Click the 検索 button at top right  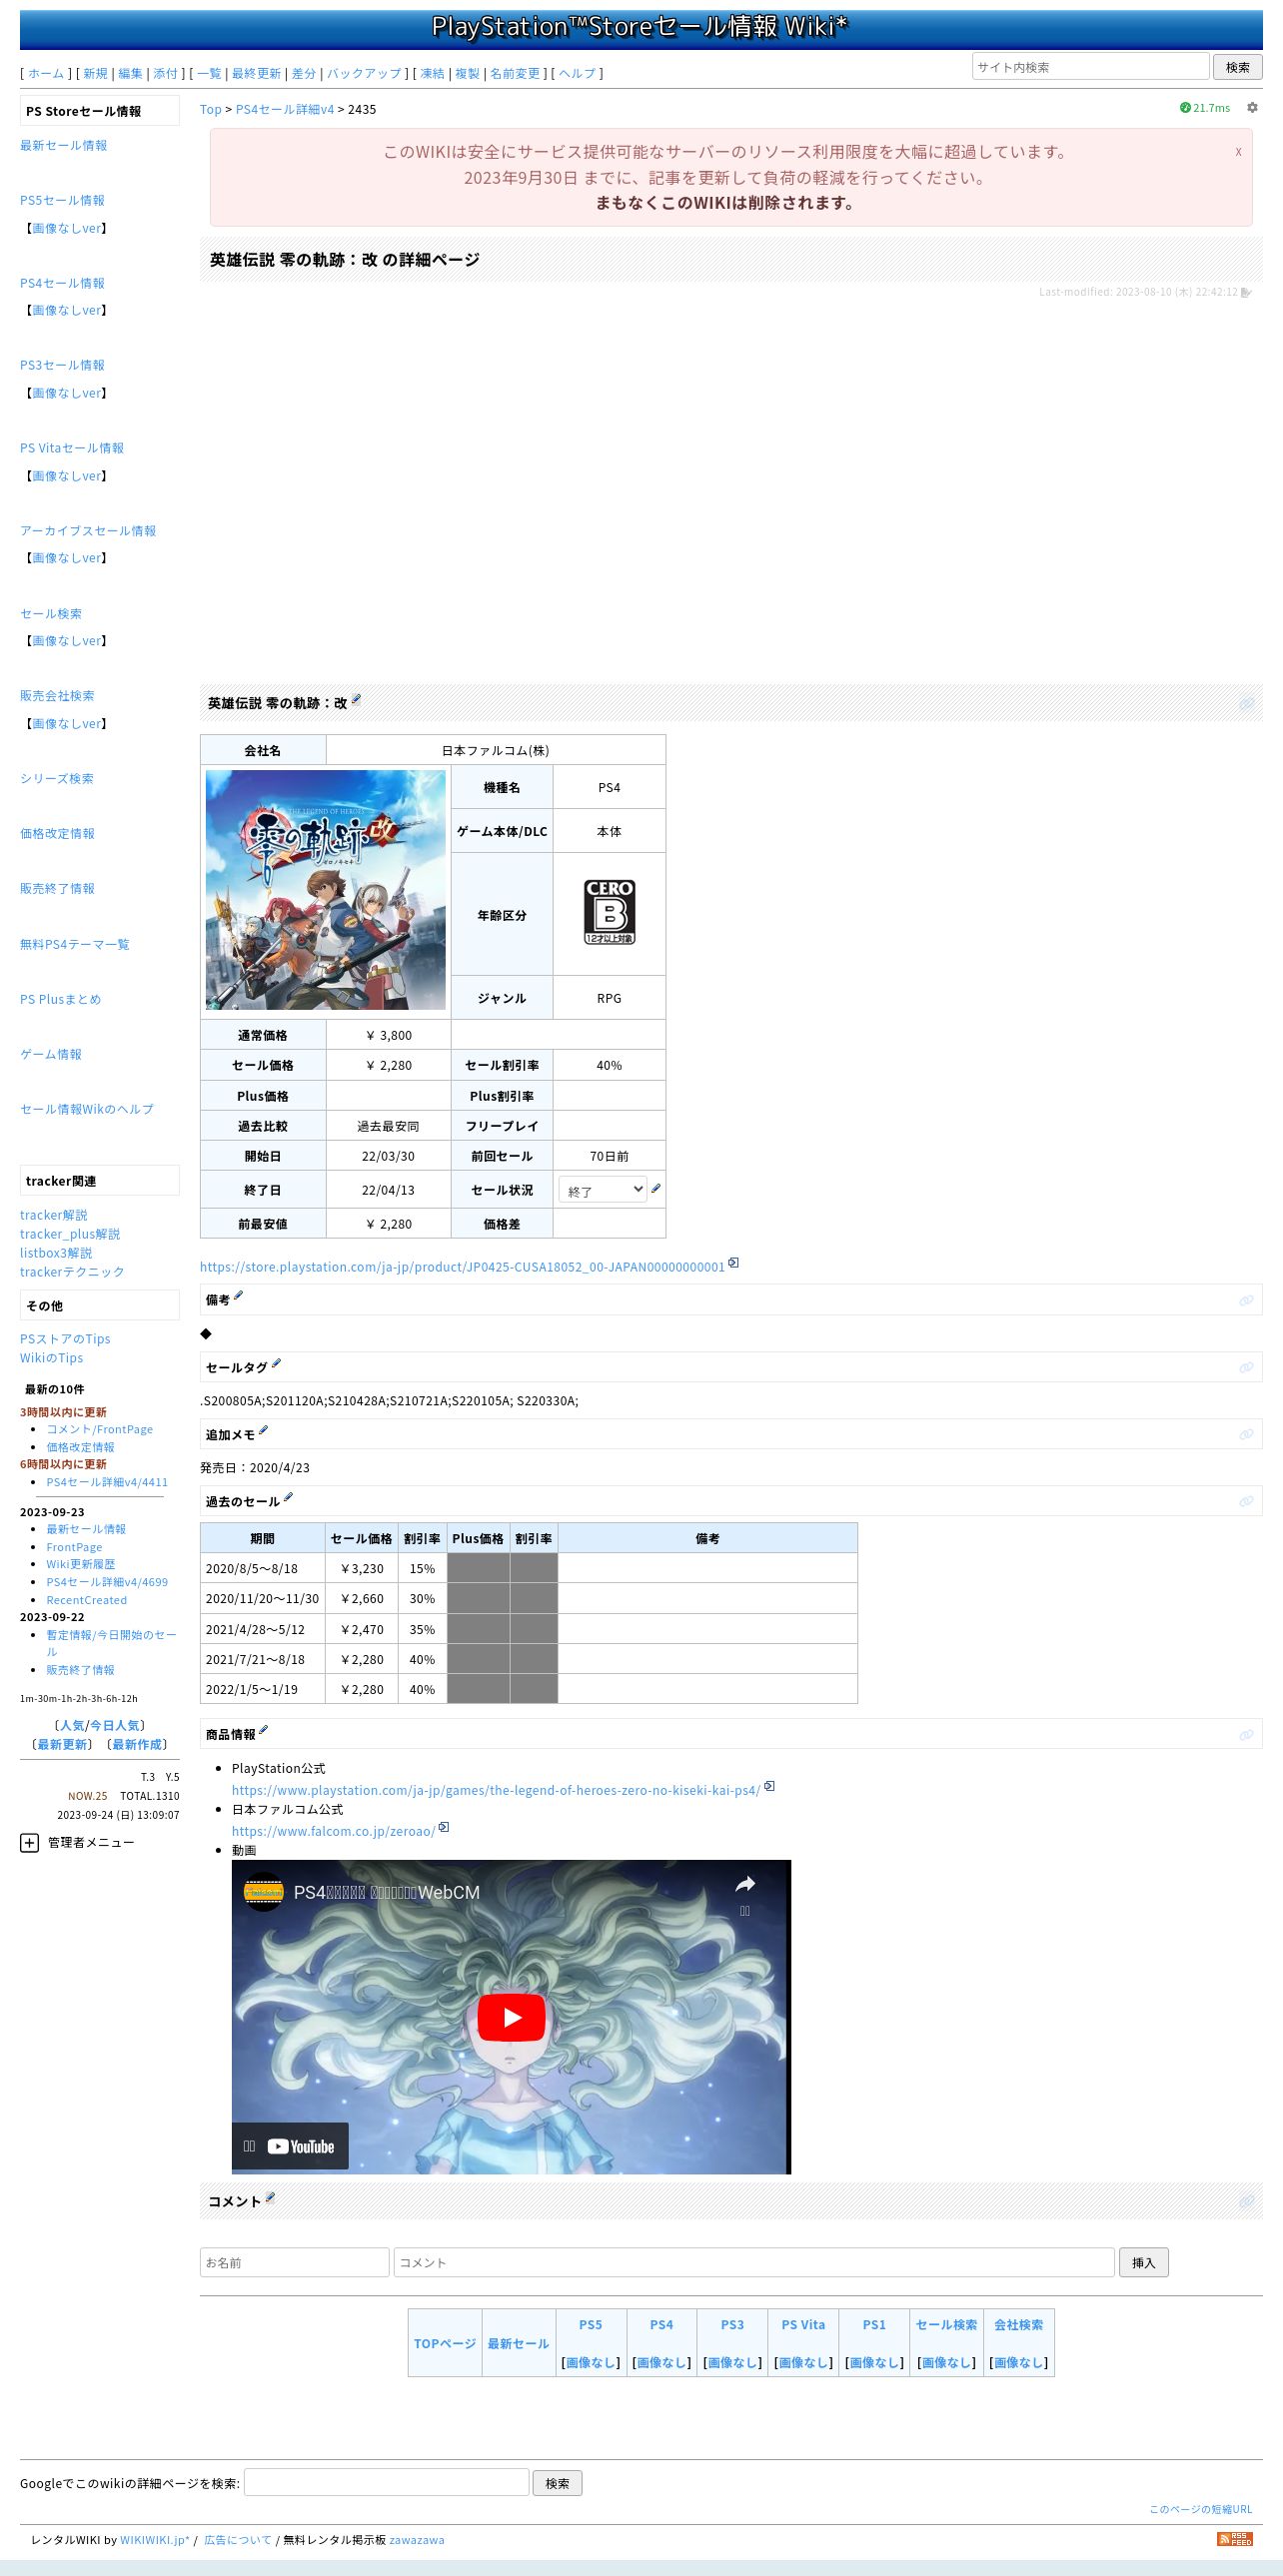tap(1237, 67)
